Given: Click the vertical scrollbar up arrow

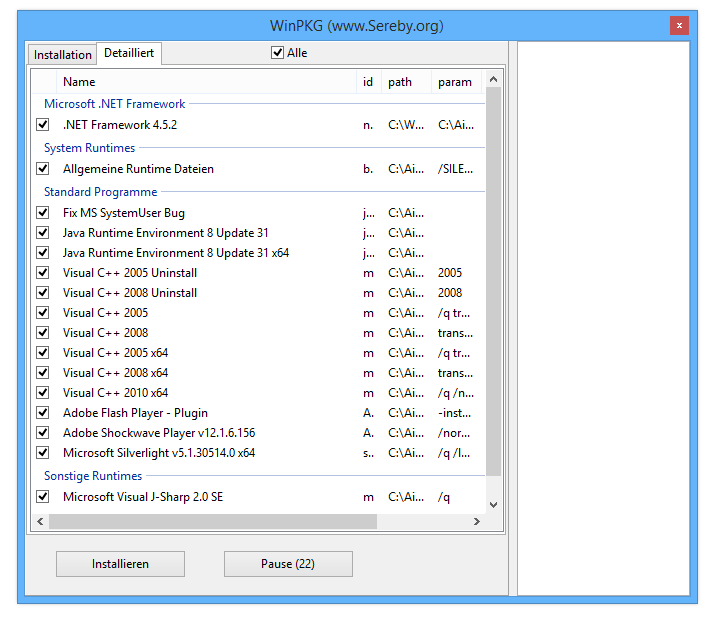Looking at the screenshot, I should [x=493, y=79].
